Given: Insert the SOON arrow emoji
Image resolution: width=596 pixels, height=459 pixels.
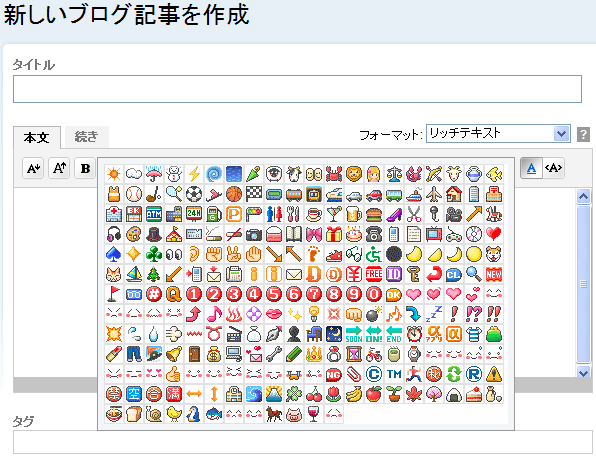Looking at the screenshot, I should [354, 334].
